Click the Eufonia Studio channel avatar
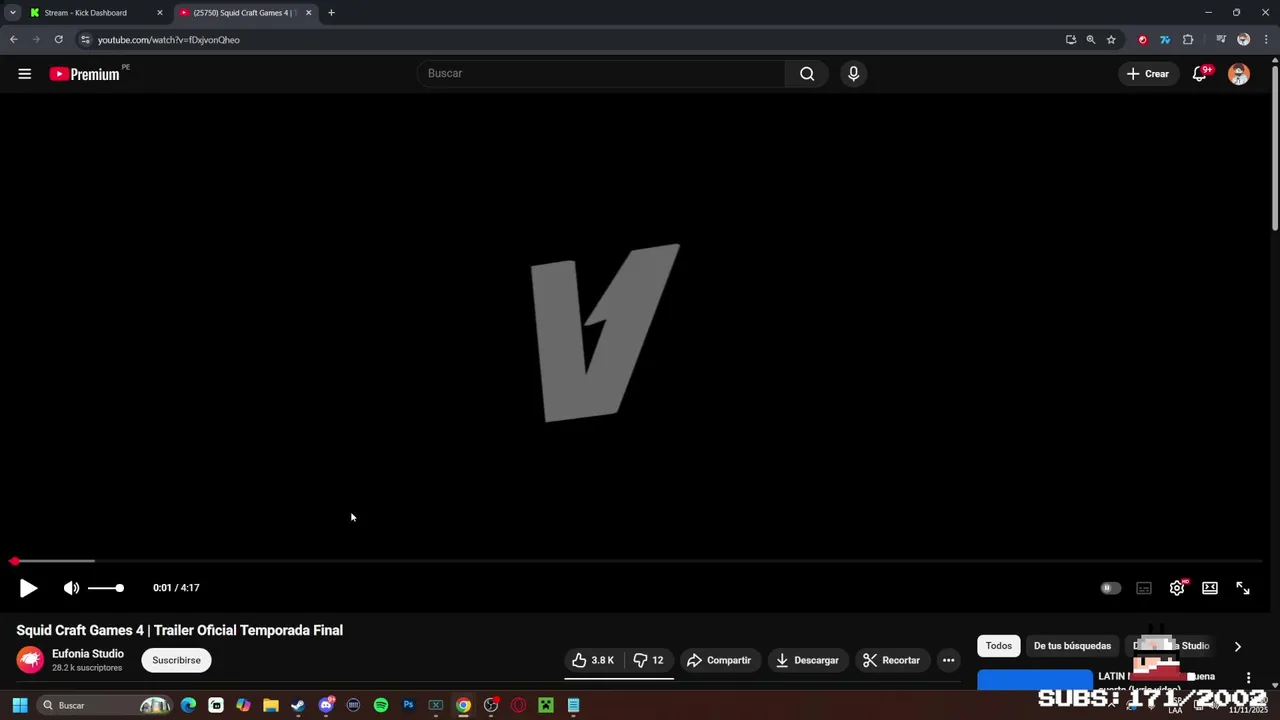This screenshot has width=1280, height=720. tap(30, 660)
